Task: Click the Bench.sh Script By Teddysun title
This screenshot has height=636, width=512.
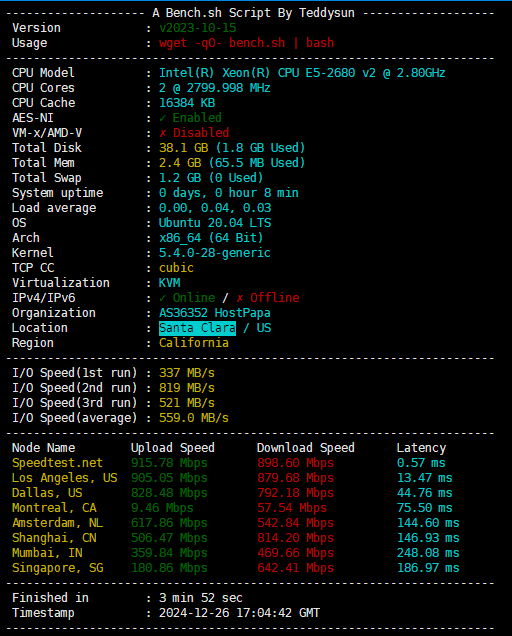Action: [x=254, y=13]
